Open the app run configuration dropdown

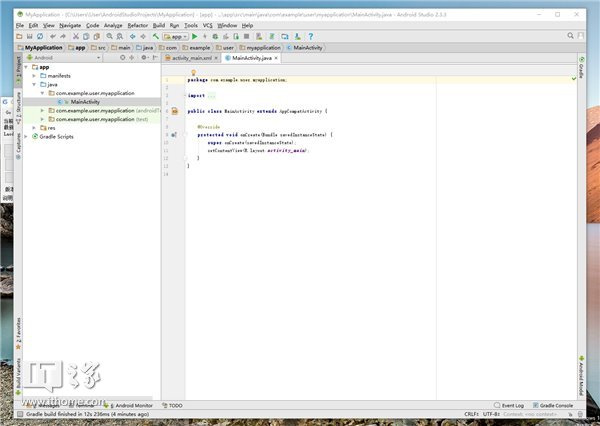(176, 36)
